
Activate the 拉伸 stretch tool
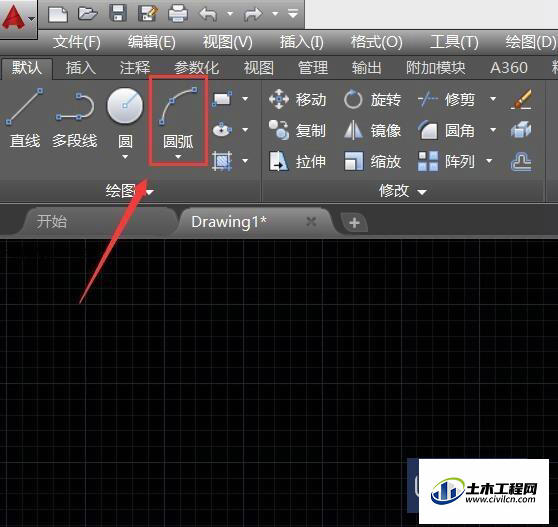tap(298, 162)
